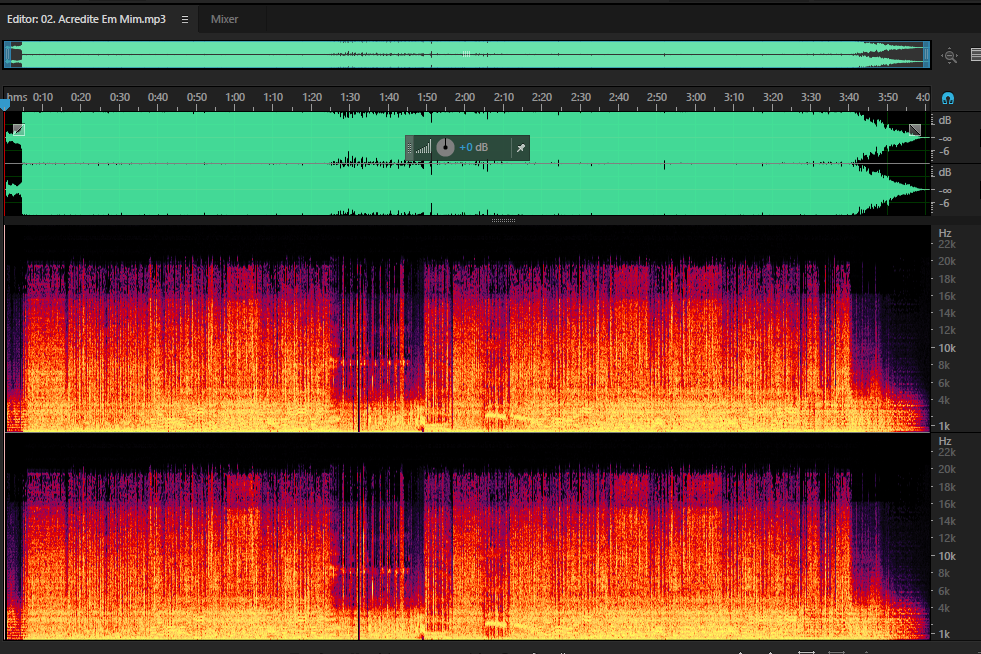The width and height of the screenshot is (981, 654).
Task: Click the left handle of overview navigator
Action: pos(8,55)
